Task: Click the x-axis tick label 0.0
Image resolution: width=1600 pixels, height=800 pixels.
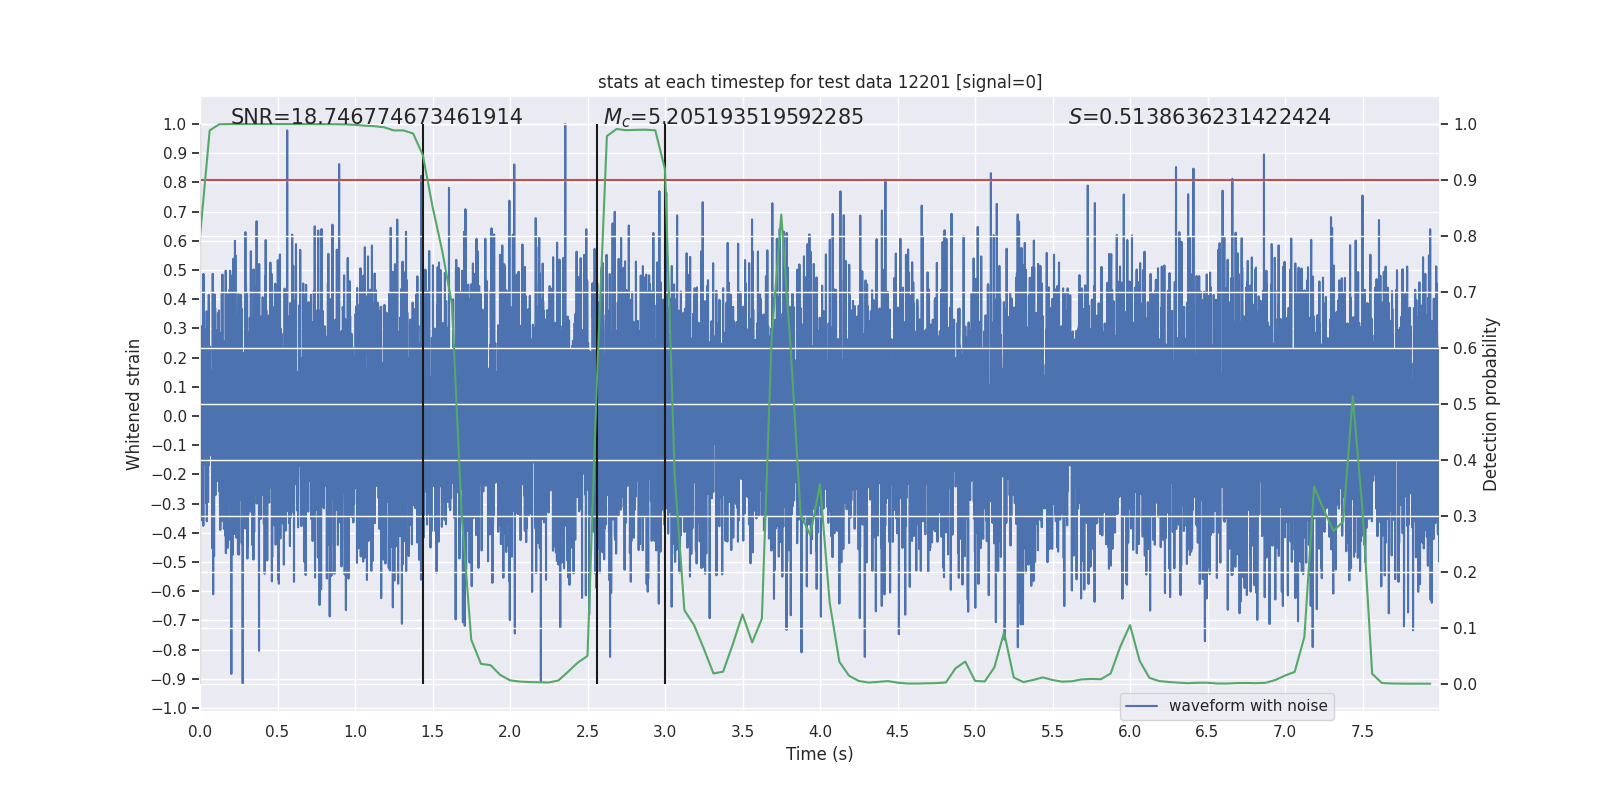Action: tap(200, 732)
